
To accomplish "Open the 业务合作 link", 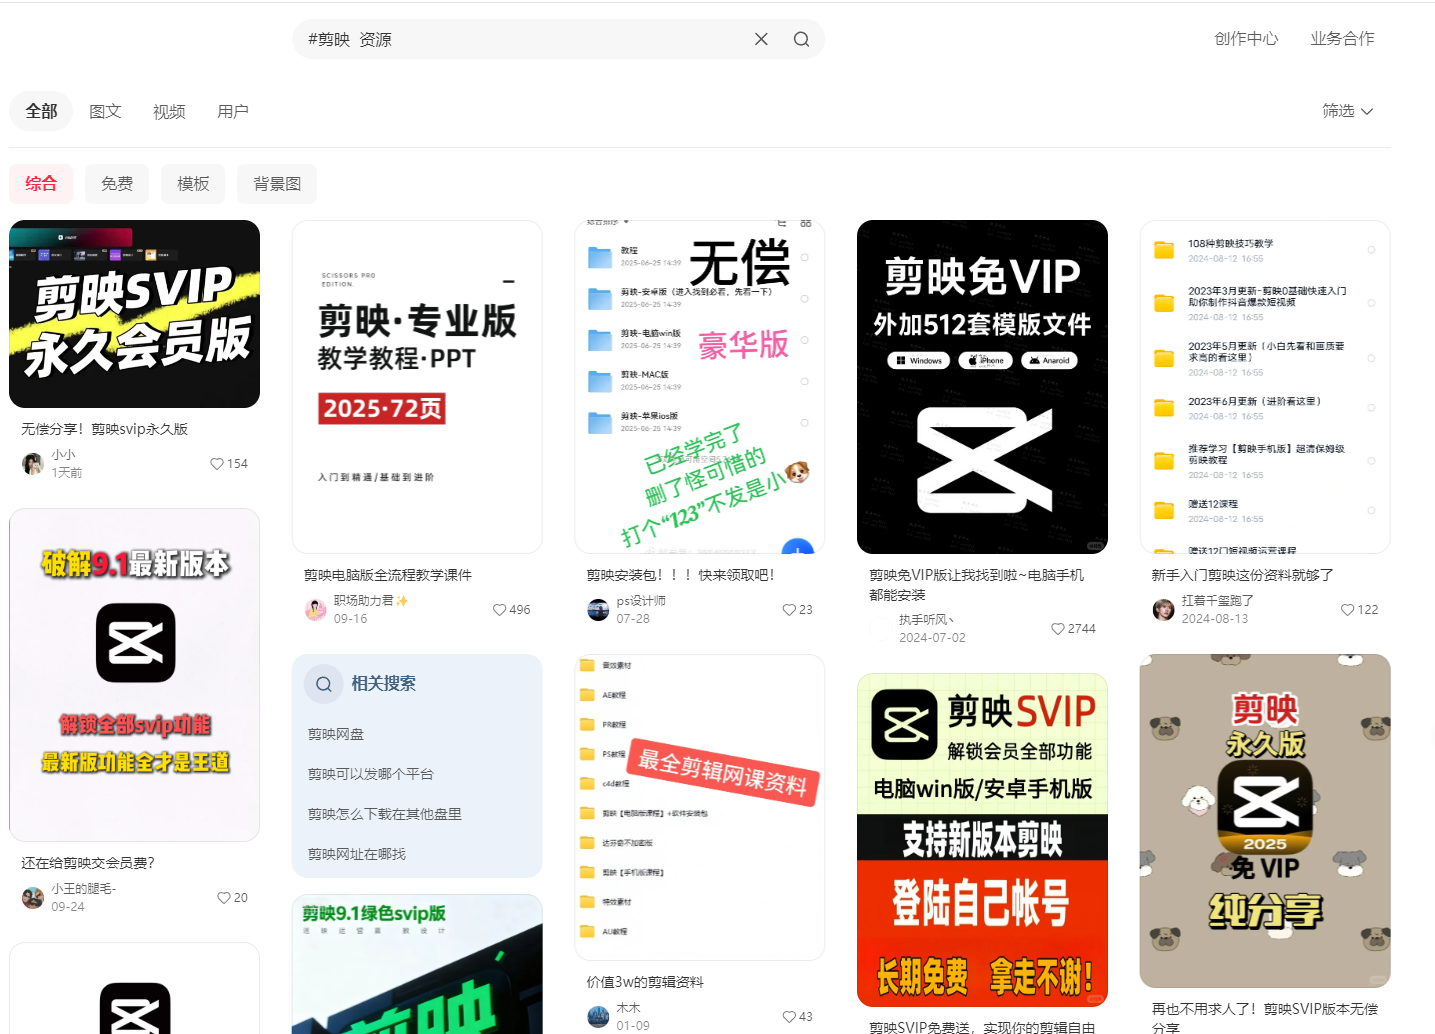I will coord(1342,38).
